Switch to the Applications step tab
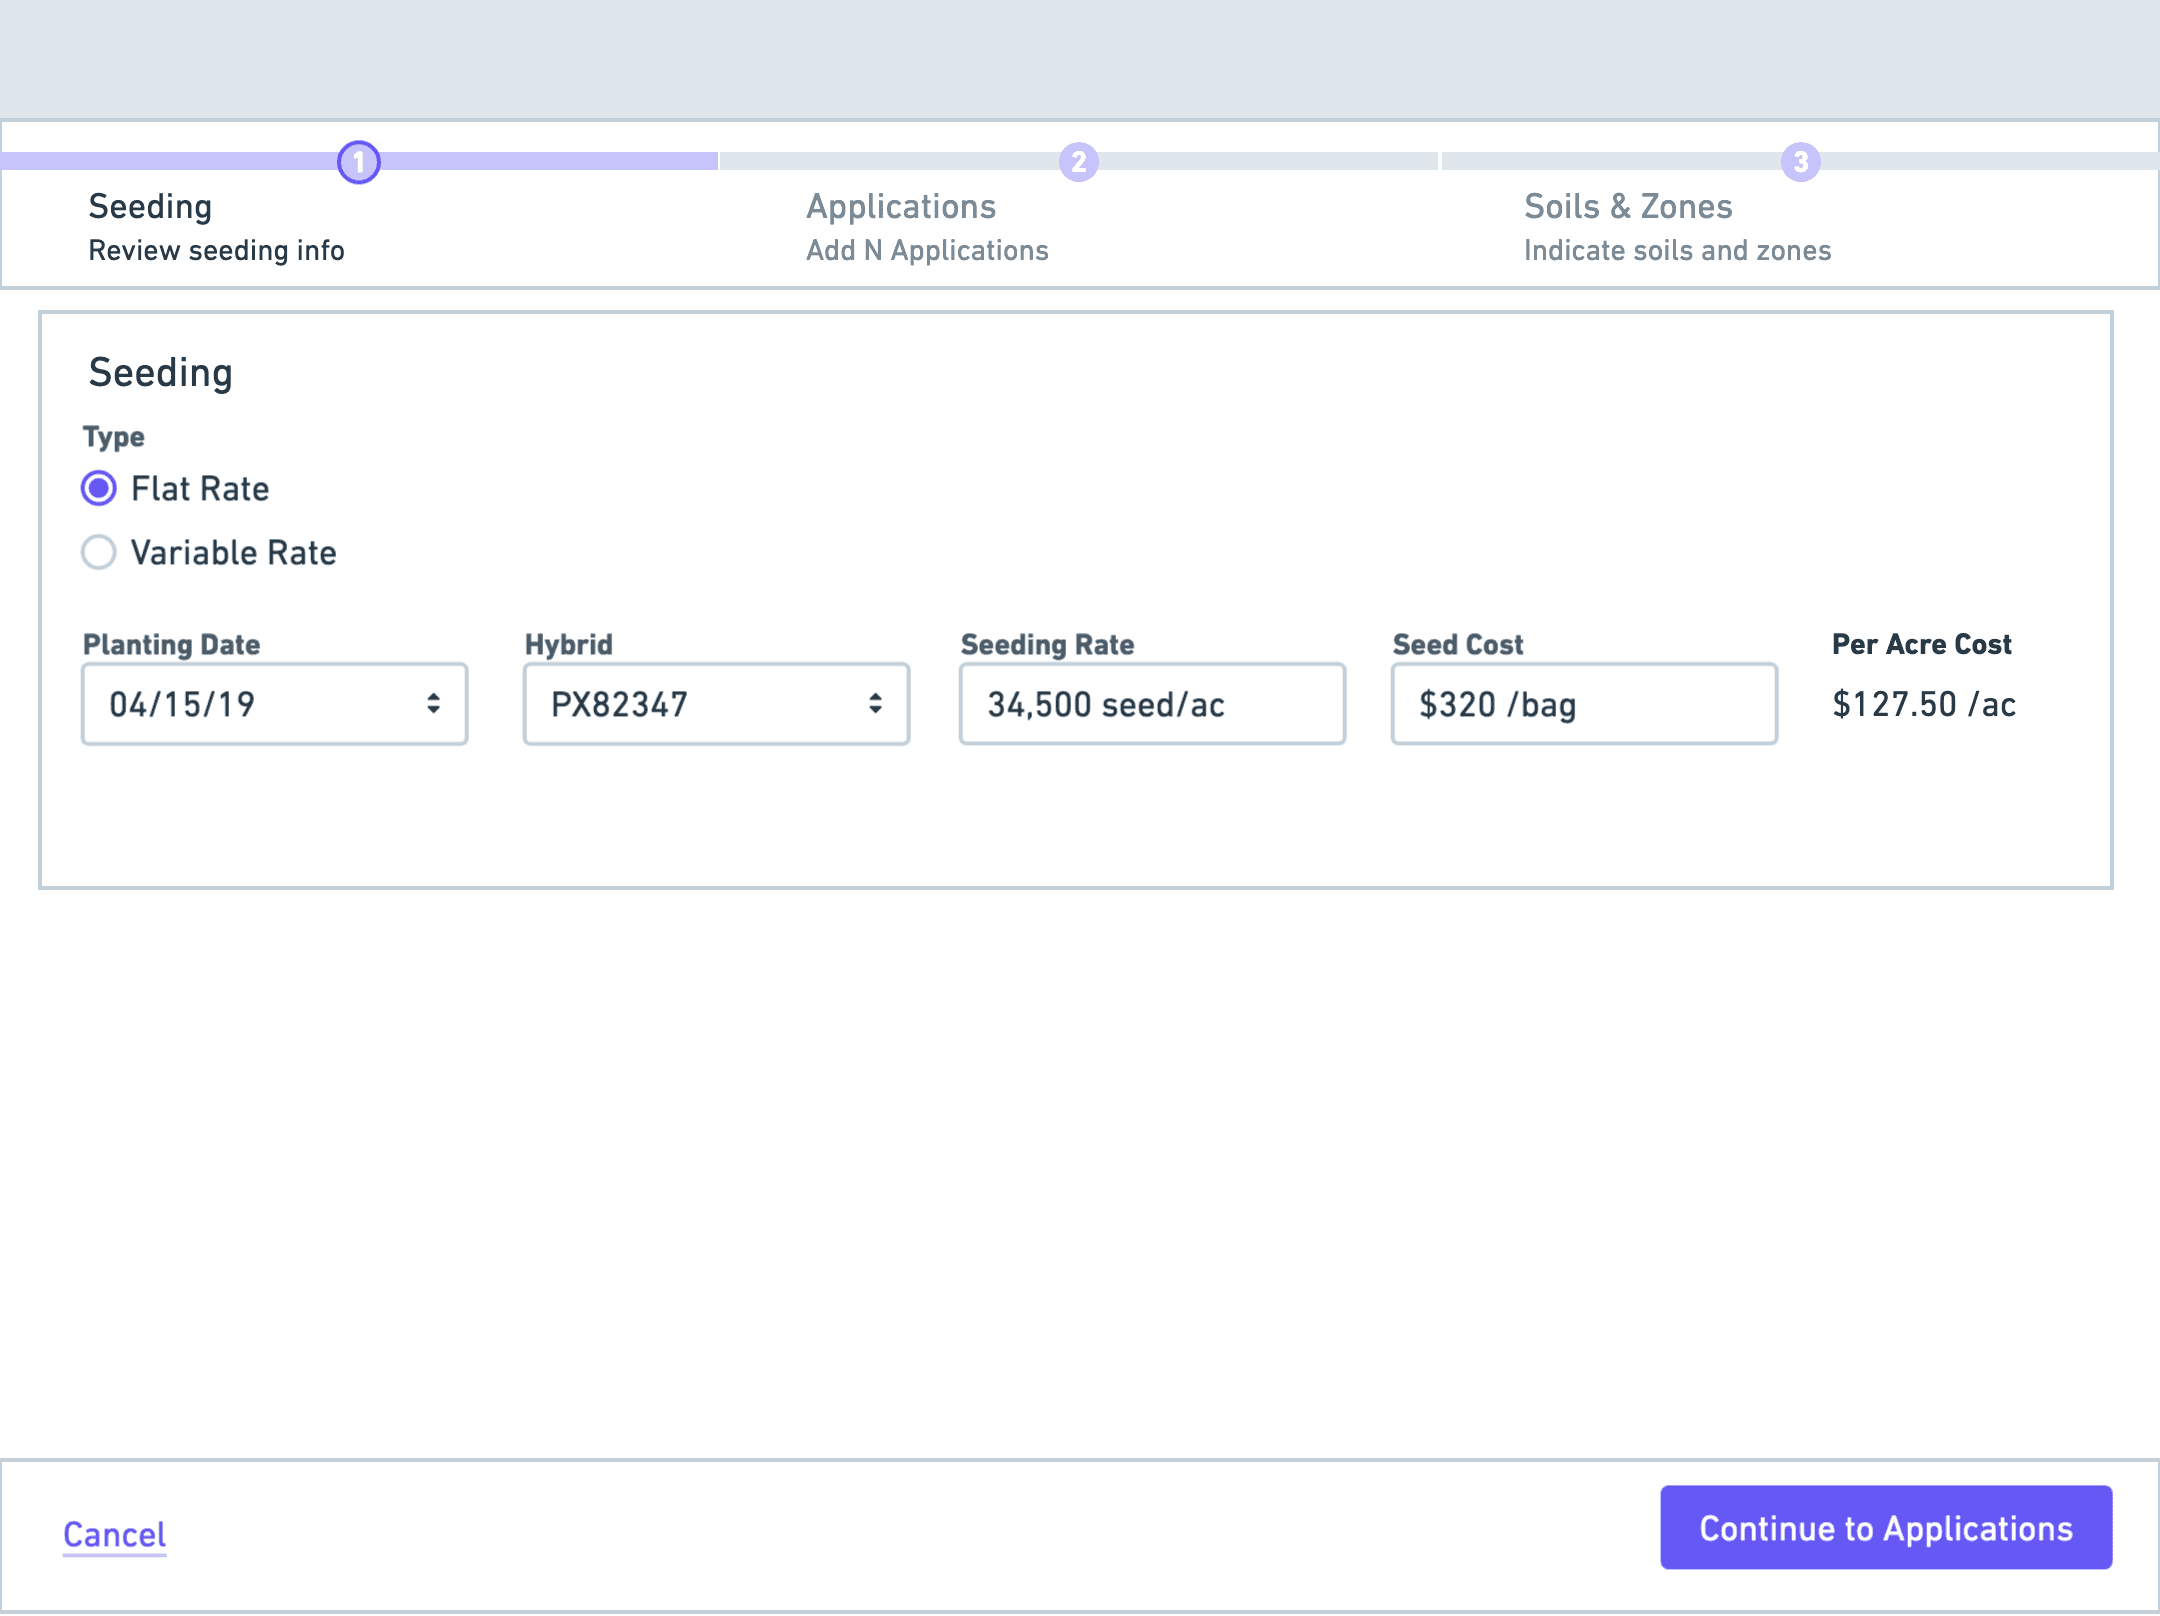This screenshot has width=2160, height=1616. [x=901, y=207]
